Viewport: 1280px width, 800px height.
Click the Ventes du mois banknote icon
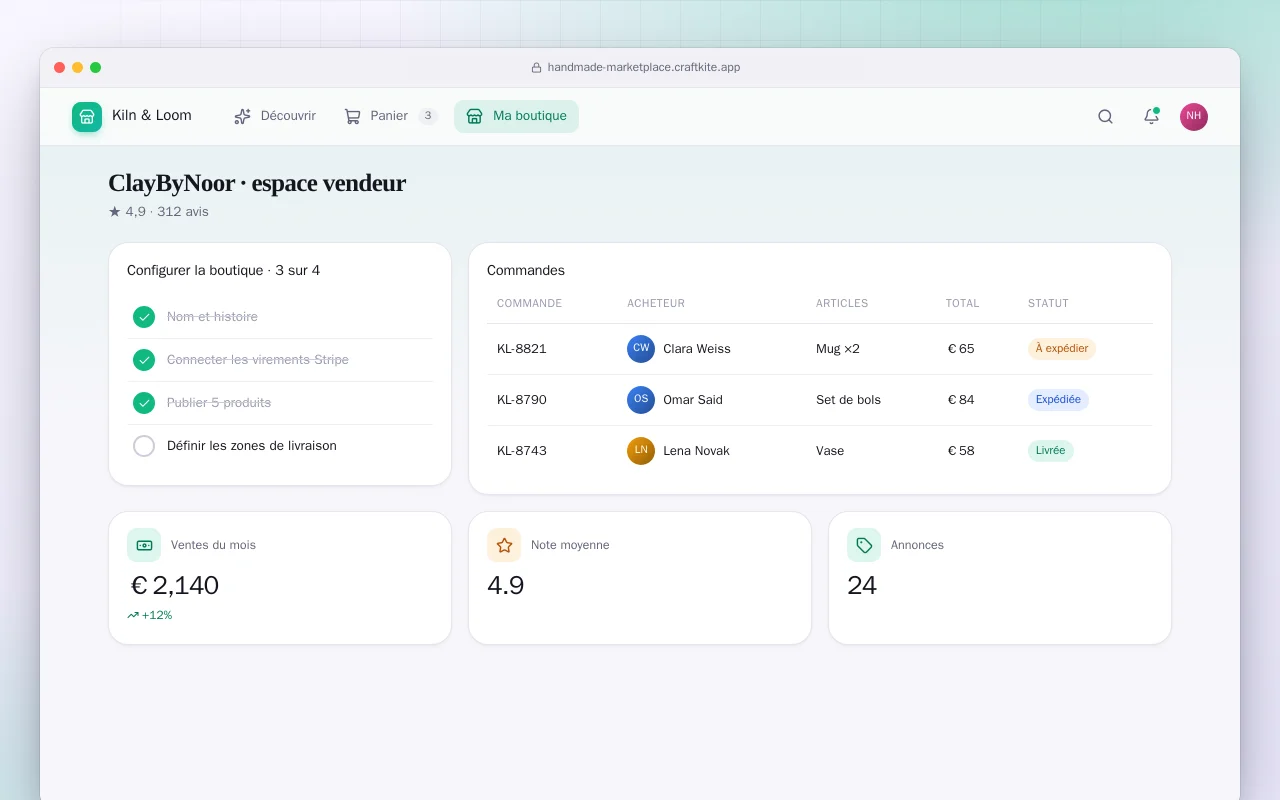tap(144, 545)
